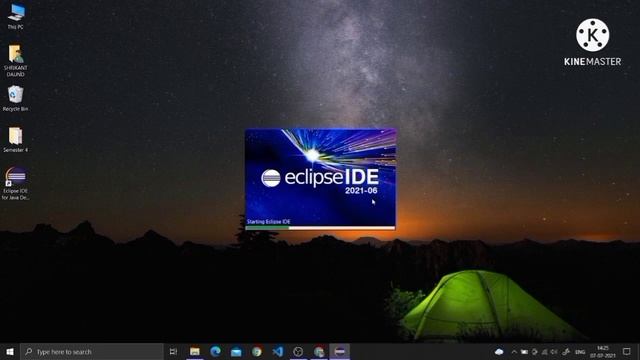
Task: Open the Mail app on the taskbar
Action: tap(236, 351)
